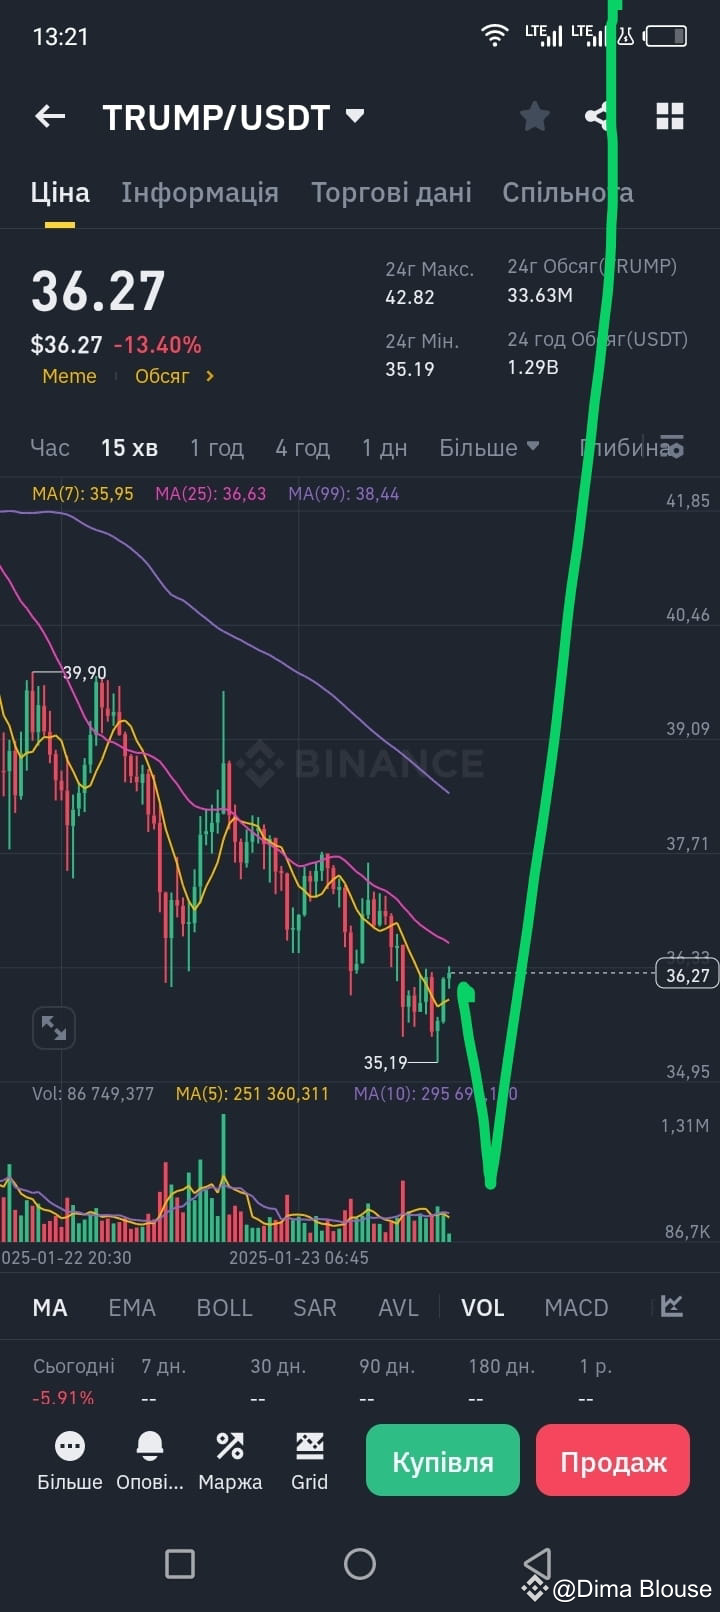The height and width of the screenshot is (1612, 720).
Task: Add TRUMP/USDT to favorites with star
Action: pos(535,117)
